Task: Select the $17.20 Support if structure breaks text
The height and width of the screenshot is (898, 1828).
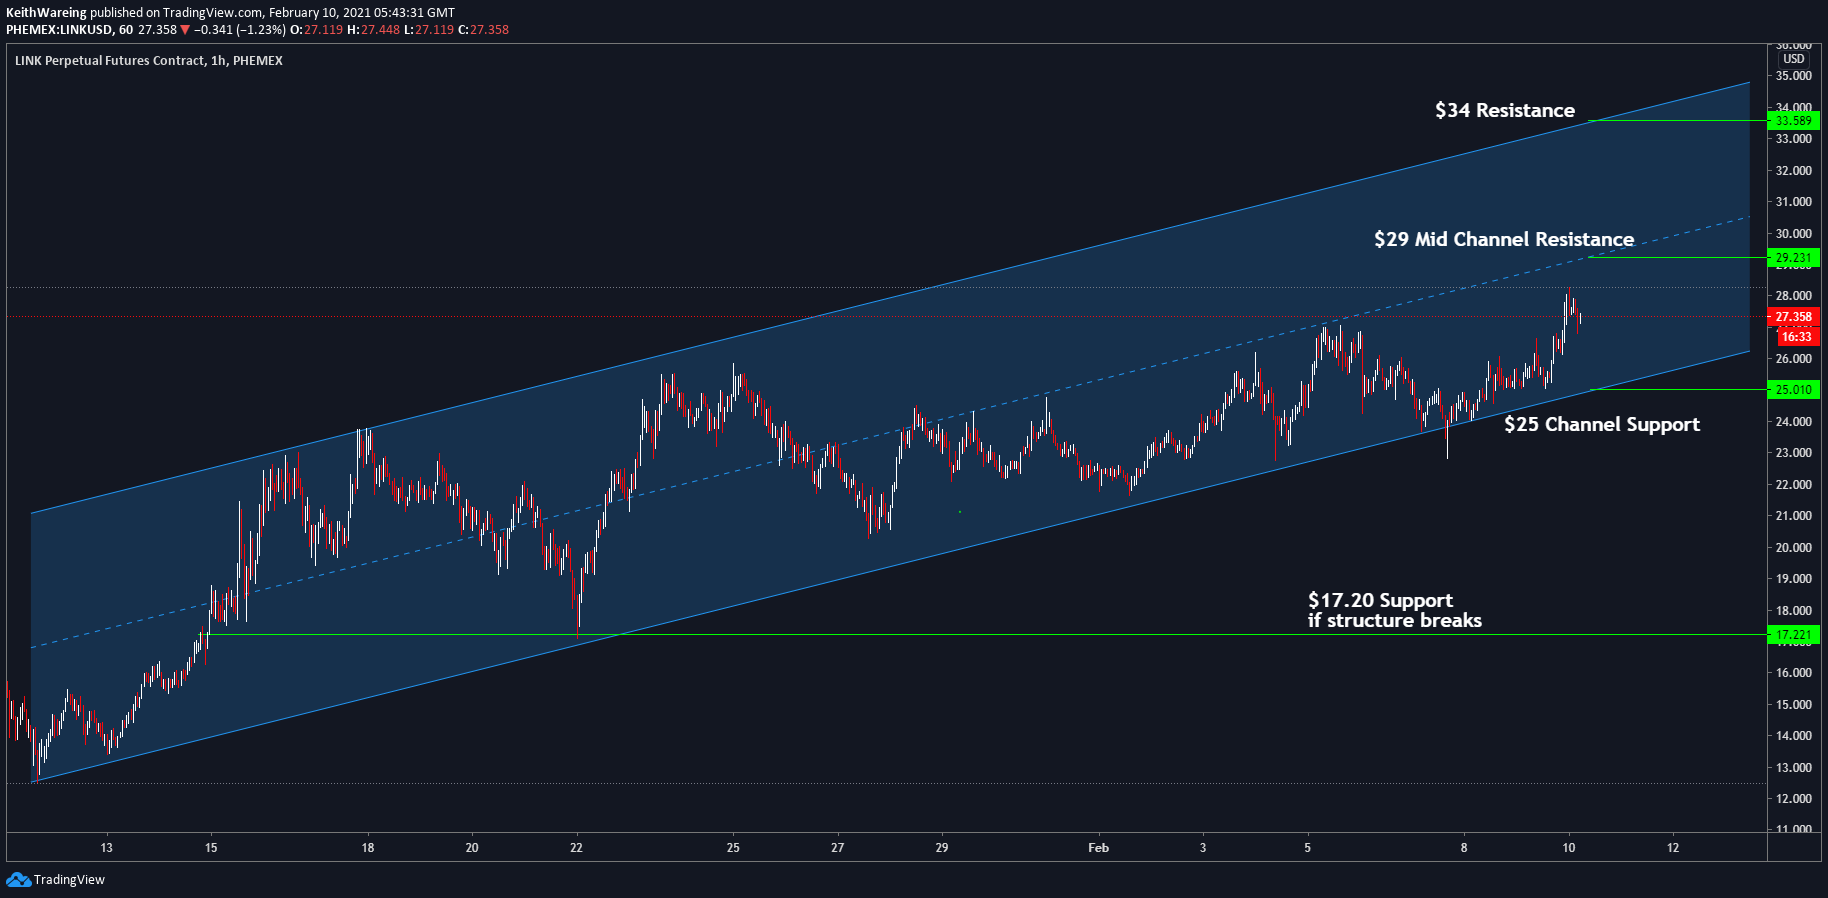Action: [1394, 611]
